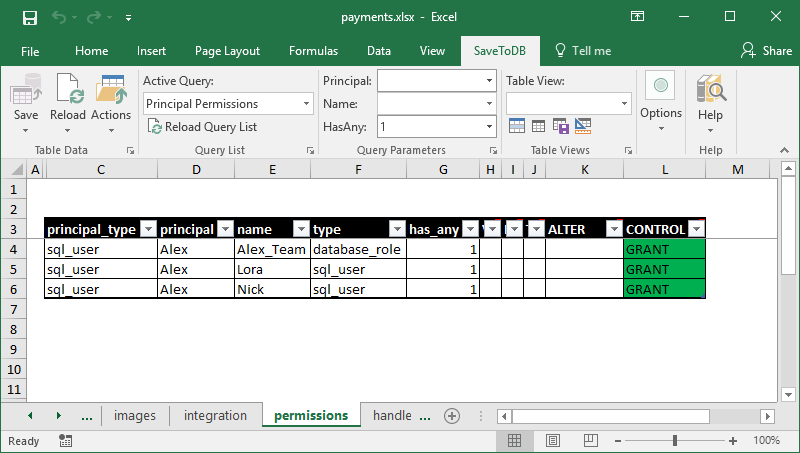Open the name column filter arrow
This screenshot has height=453, width=800.
point(301,229)
